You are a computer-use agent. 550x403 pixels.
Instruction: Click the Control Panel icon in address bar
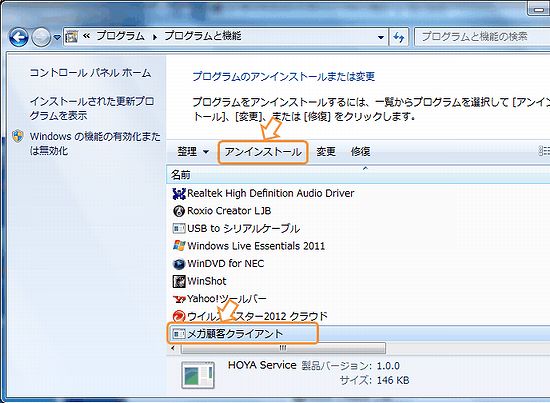72,36
